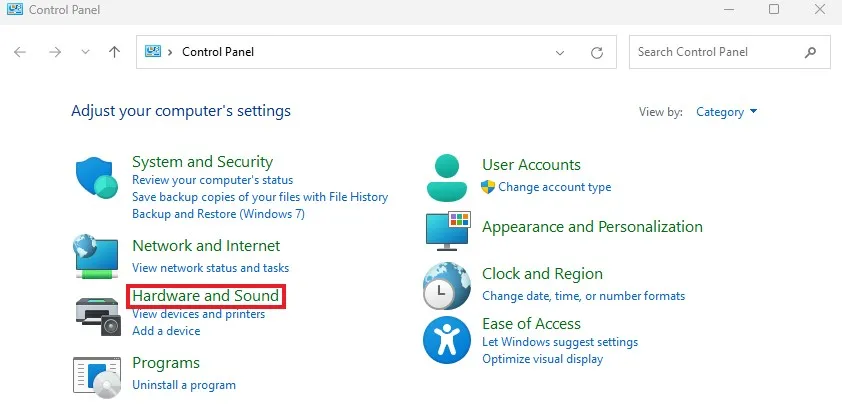Open the recent locations chevron
842x418 pixels.
[85, 52]
